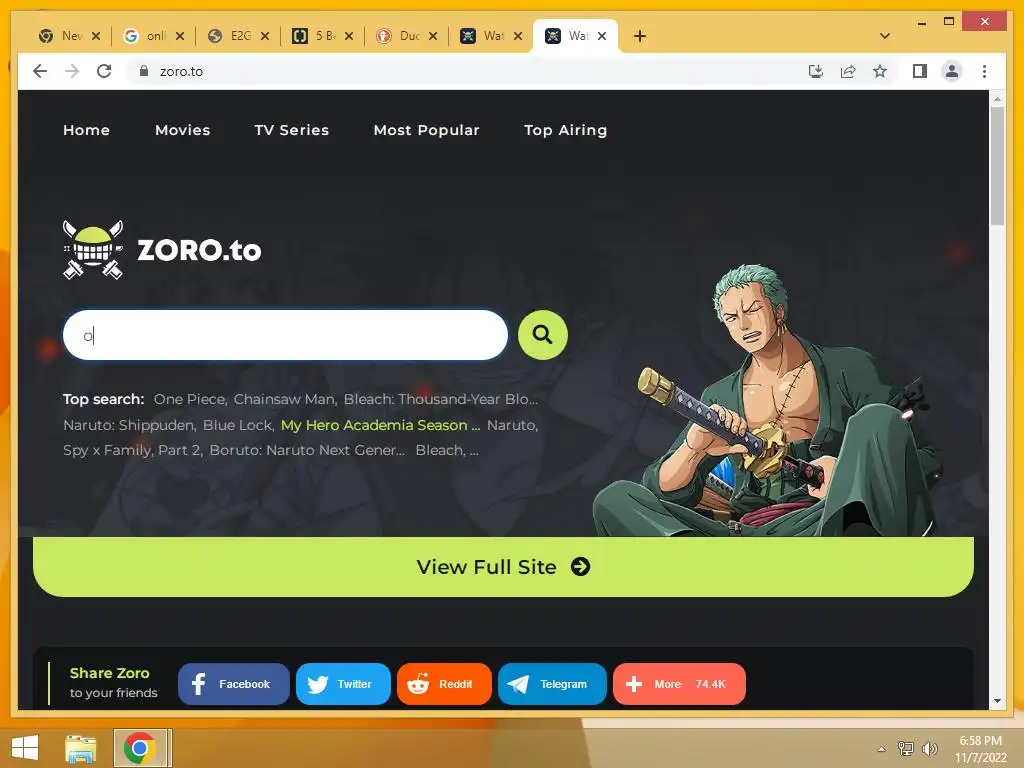Screen dimensions: 1024x768
Task: Switch to the 'onli' Google tab
Action: click(x=147, y=36)
